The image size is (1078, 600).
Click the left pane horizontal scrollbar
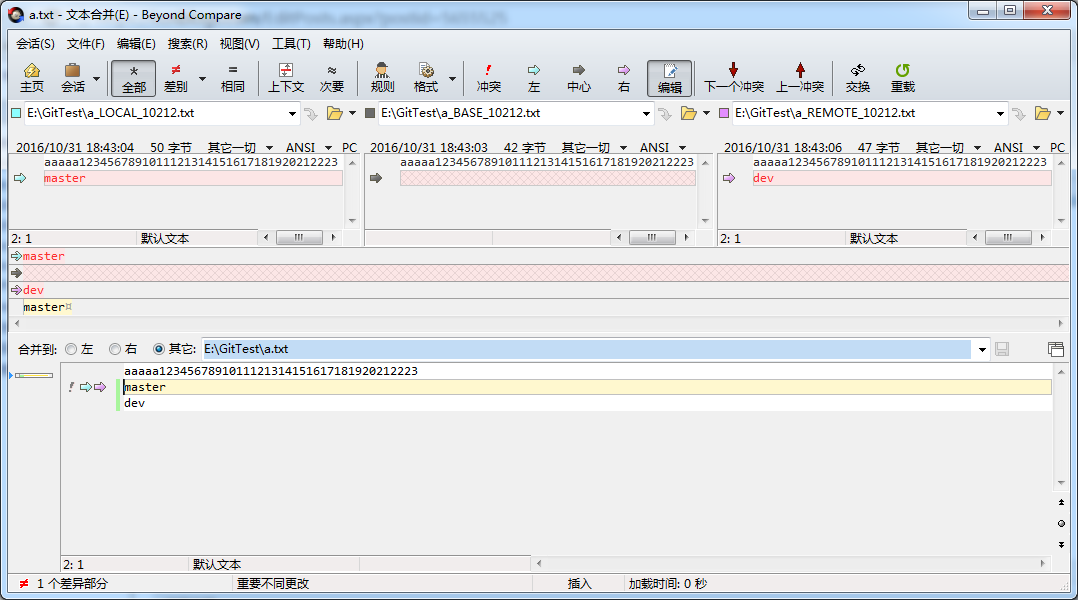[x=299, y=238]
